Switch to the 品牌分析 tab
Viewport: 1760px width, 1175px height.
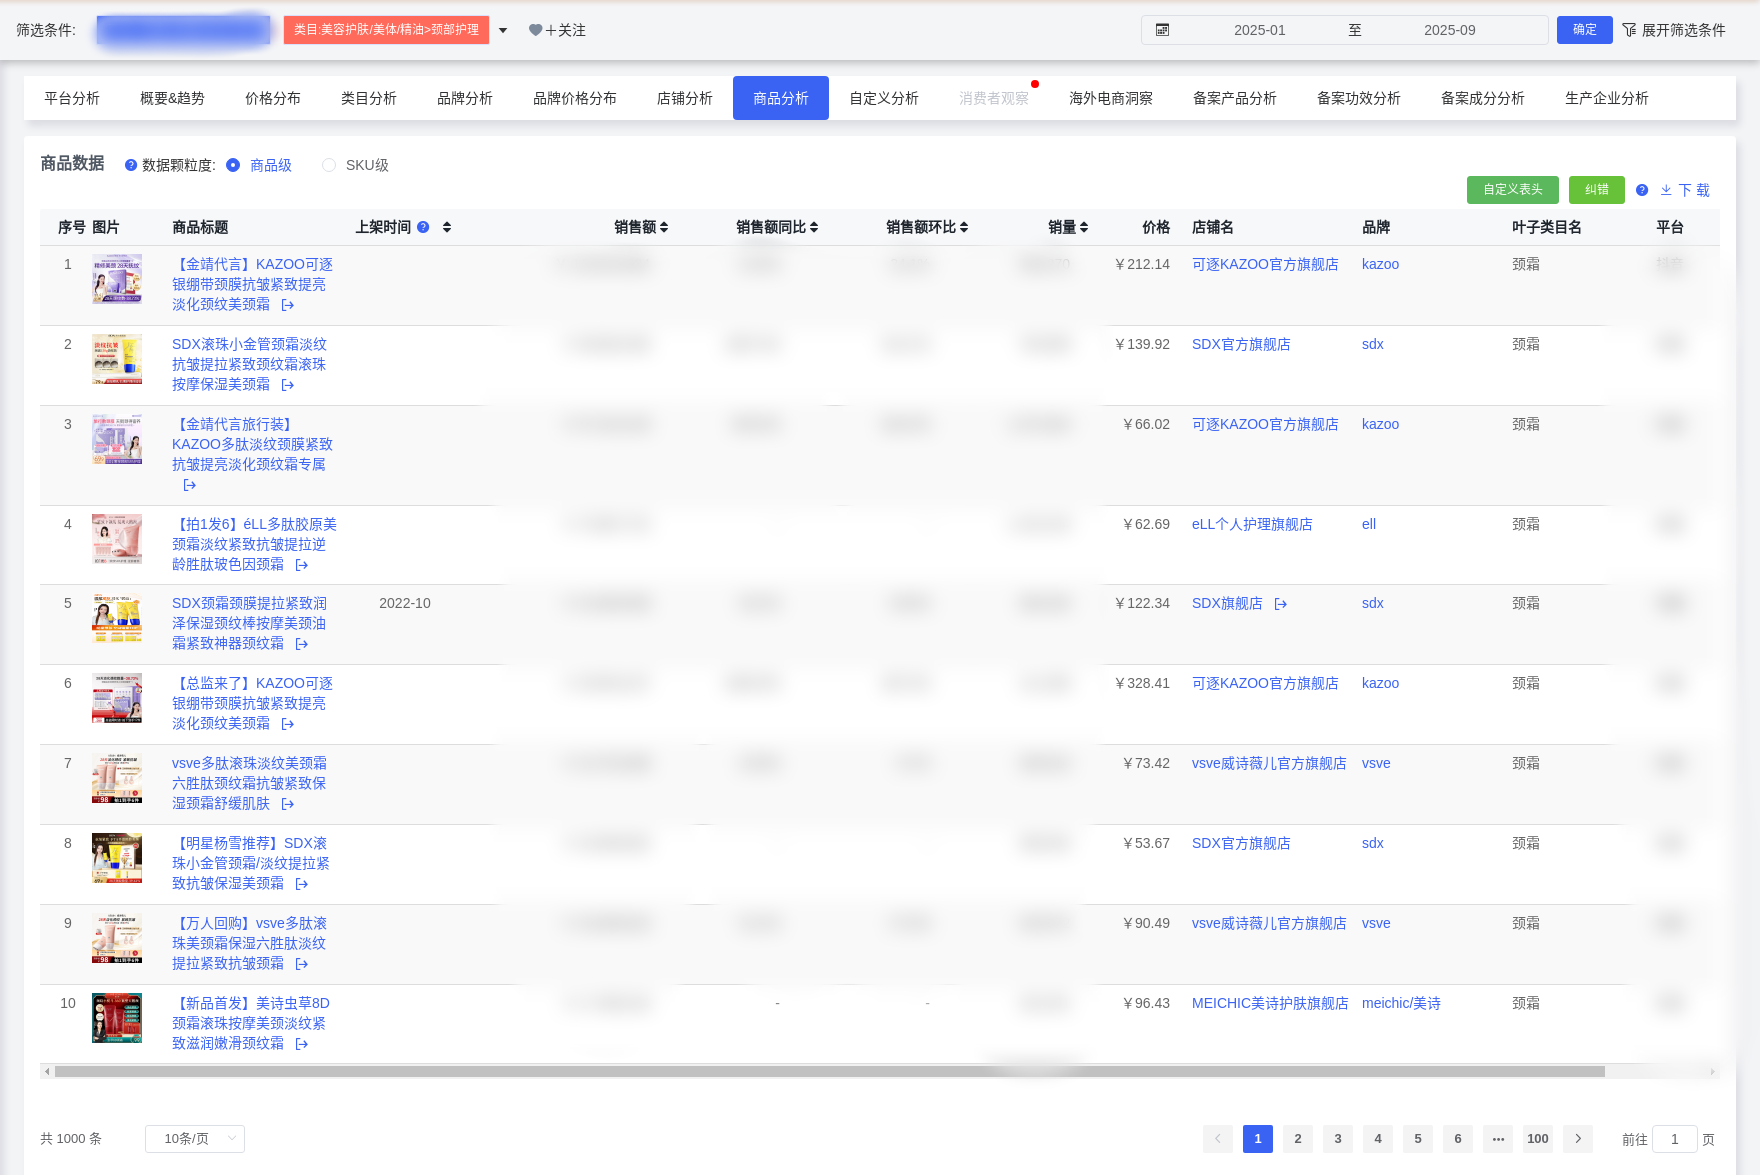(x=463, y=98)
